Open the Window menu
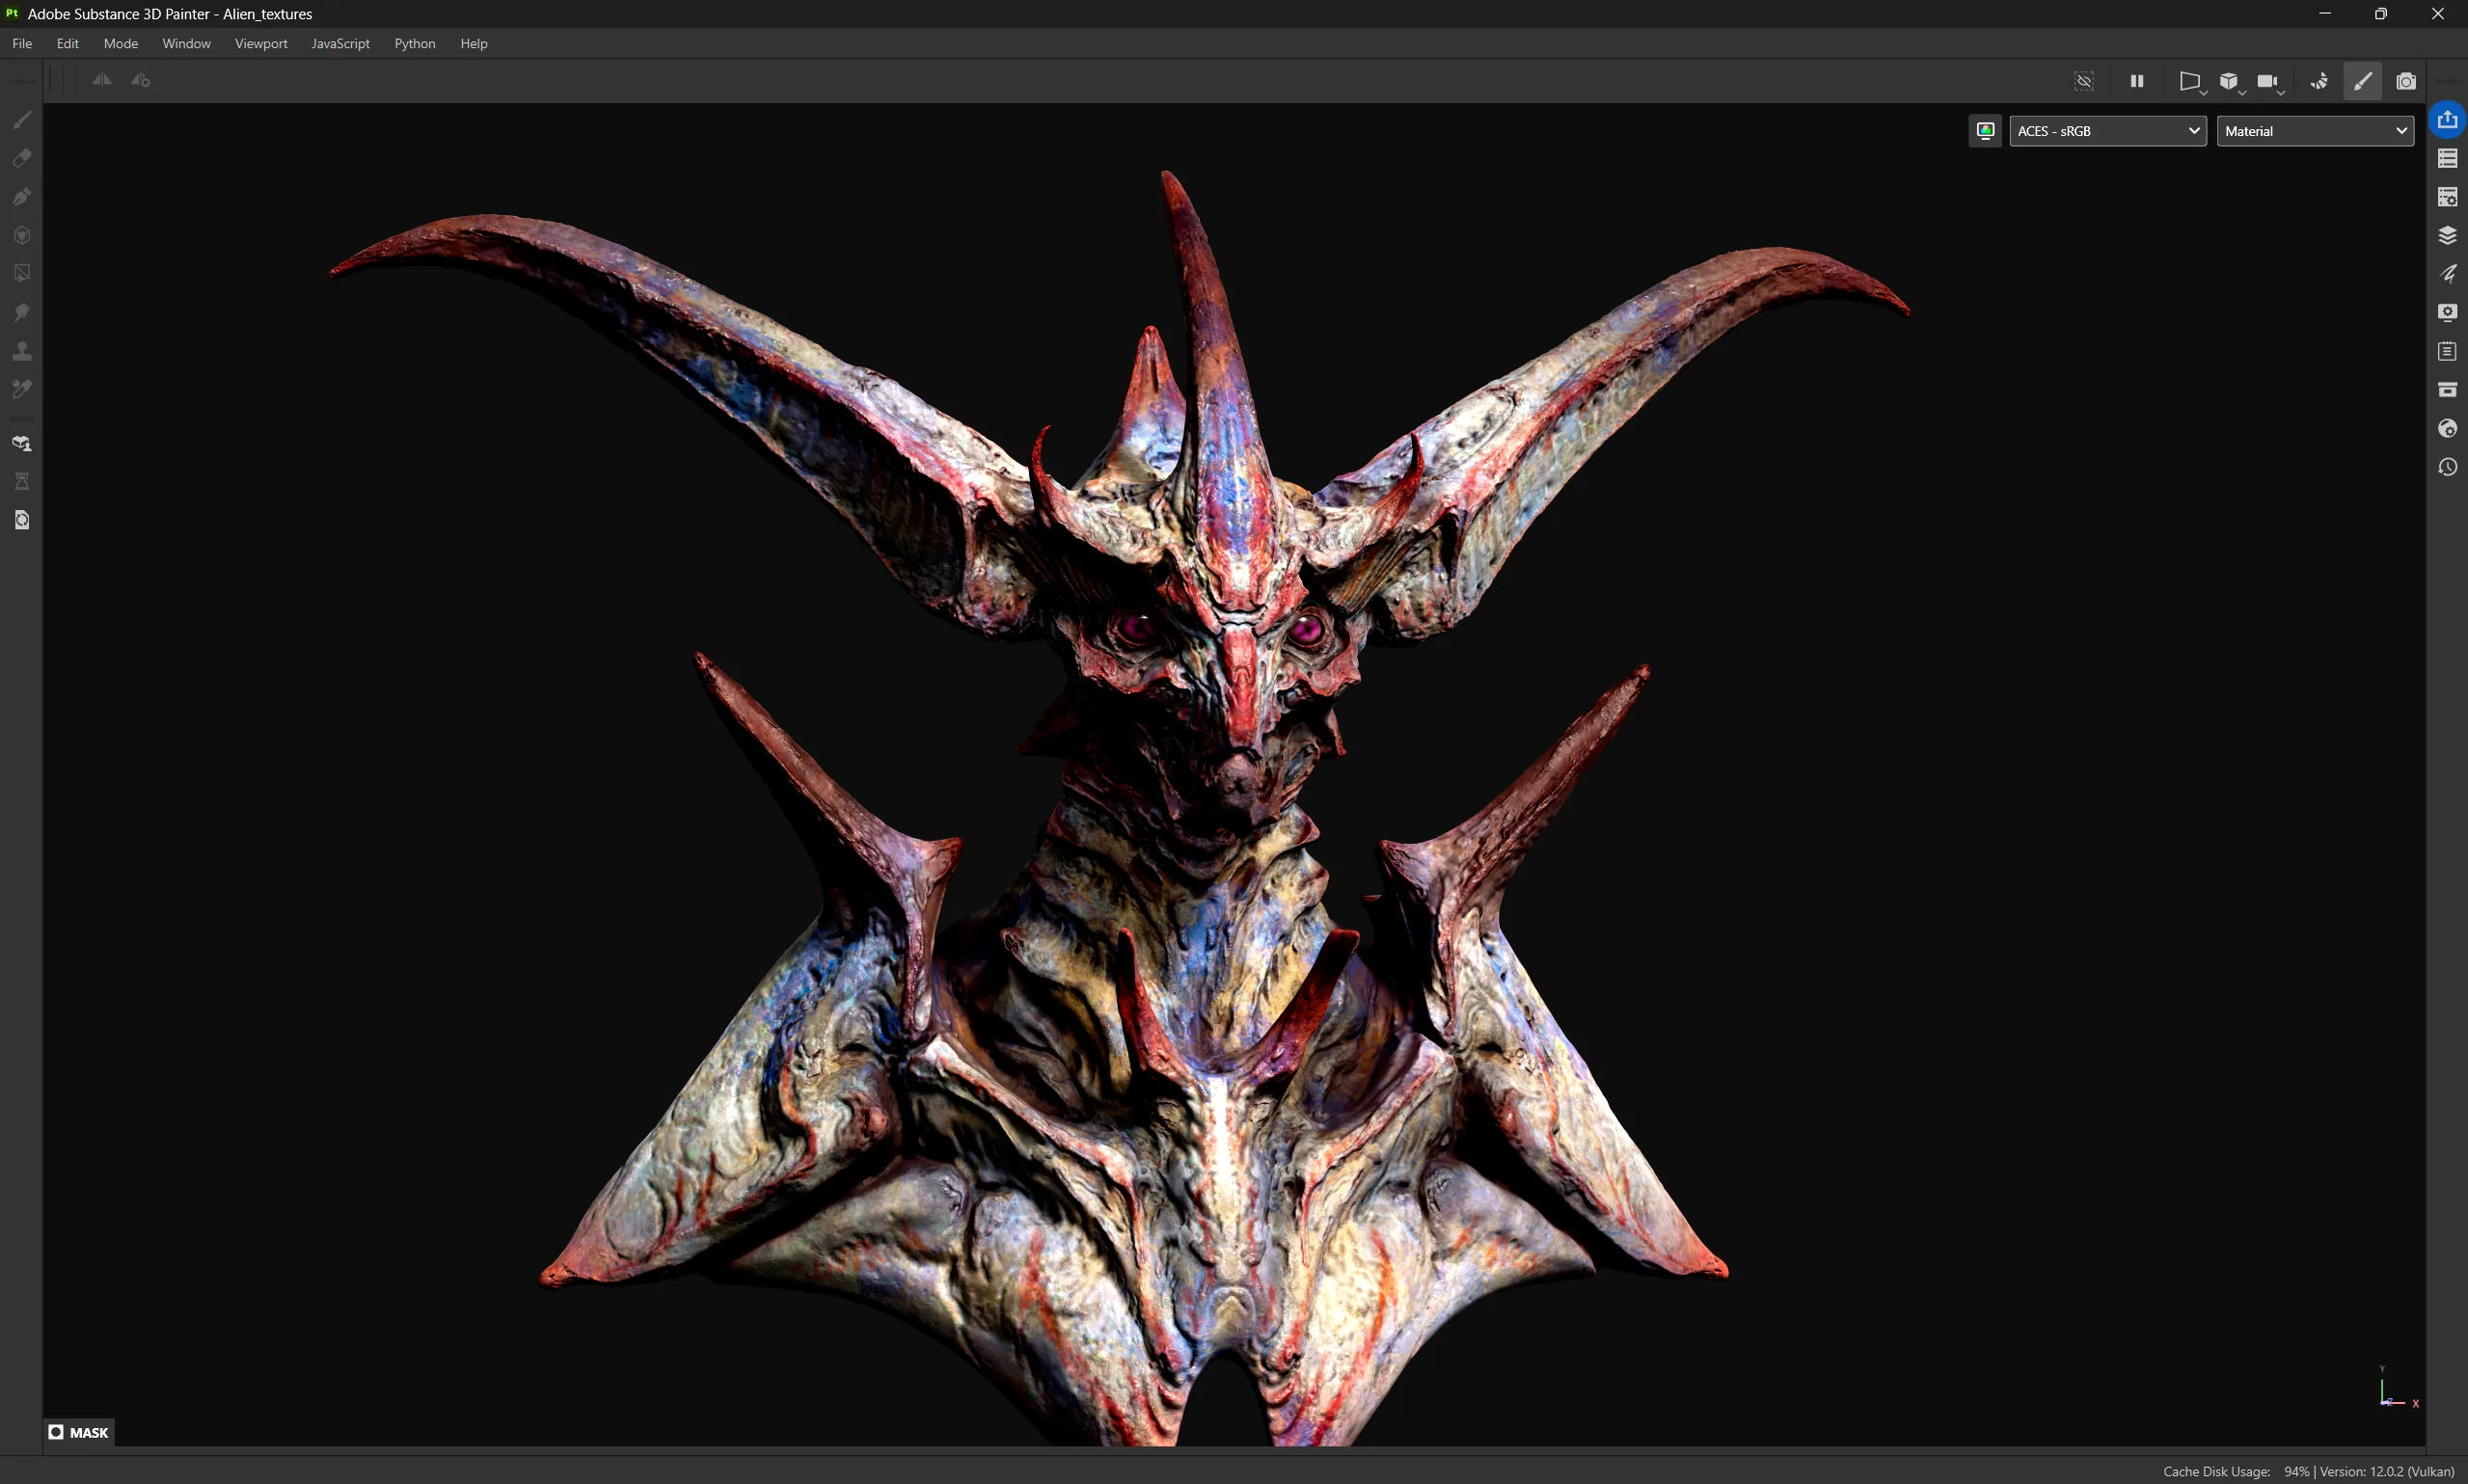This screenshot has width=2468, height=1484. tap(186, 43)
